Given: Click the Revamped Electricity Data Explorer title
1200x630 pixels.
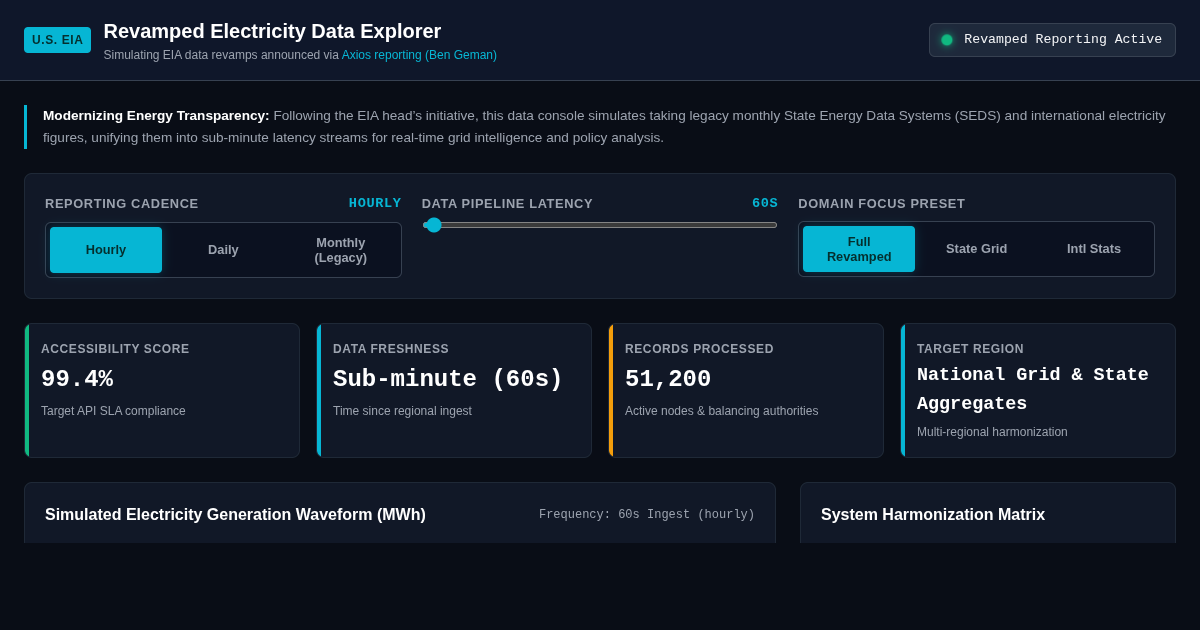Looking at the screenshot, I should [x=272, y=31].
